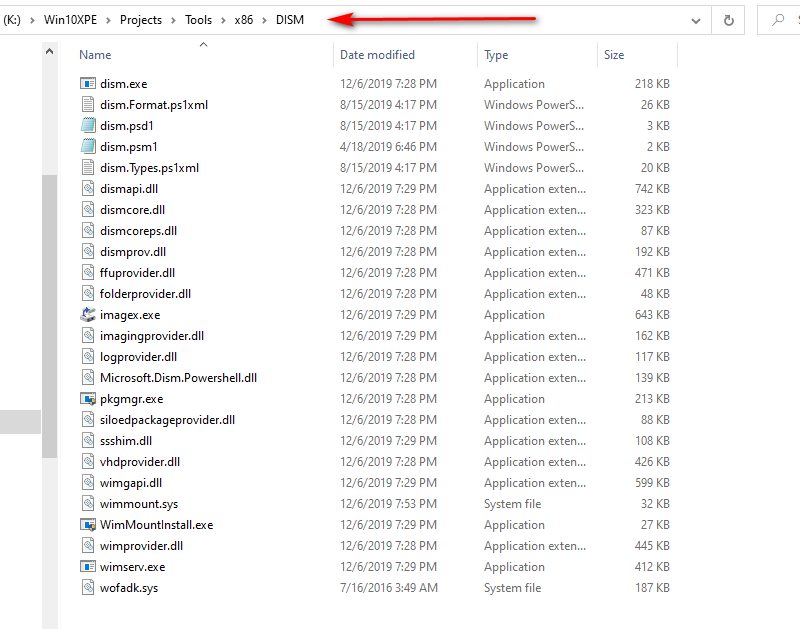Select the vhdprovider.dll file name

pyautogui.click(x=140, y=462)
